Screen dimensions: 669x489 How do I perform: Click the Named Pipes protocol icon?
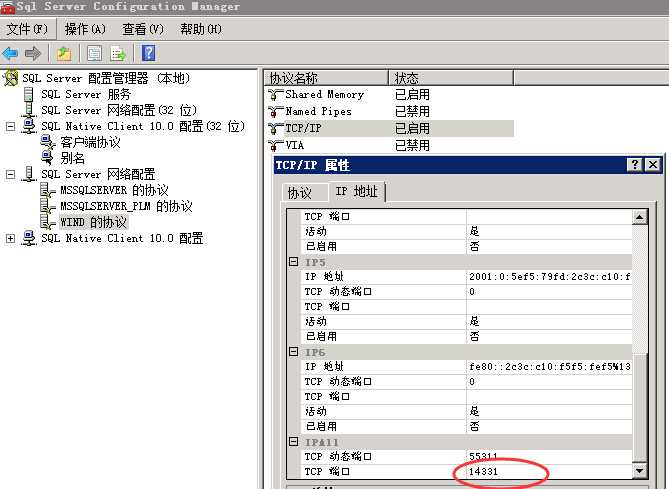(x=276, y=111)
